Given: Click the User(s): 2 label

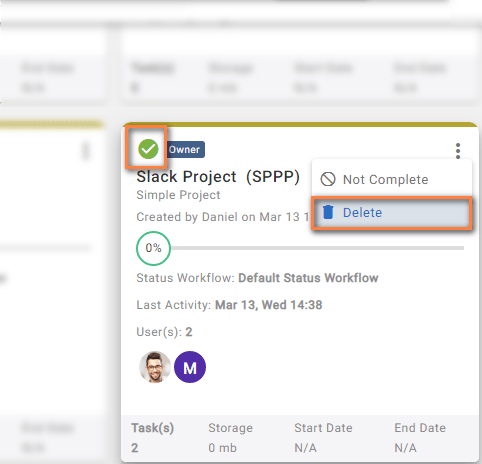Looking at the screenshot, I should [164, 332].
